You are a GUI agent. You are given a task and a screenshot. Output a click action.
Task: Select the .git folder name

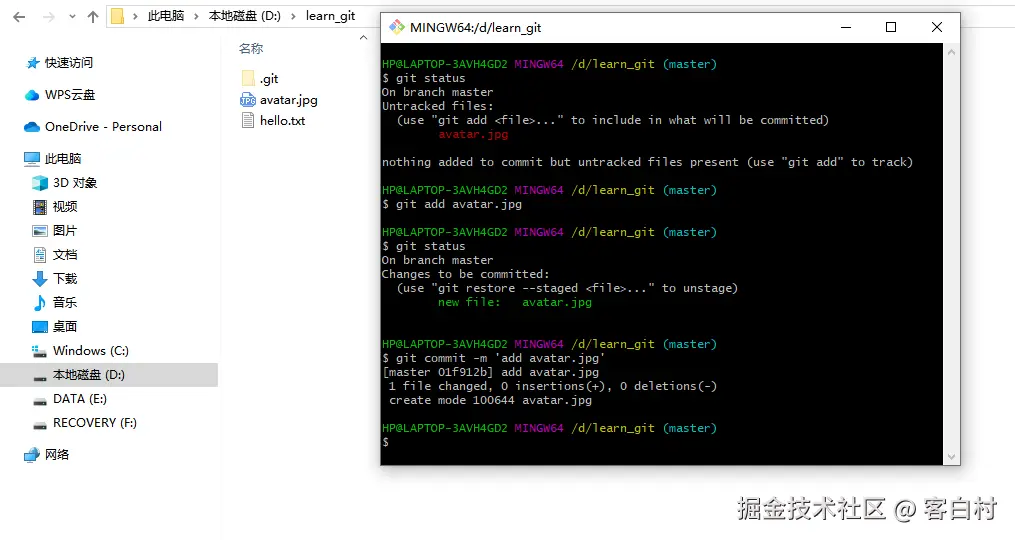pos(269,79)
